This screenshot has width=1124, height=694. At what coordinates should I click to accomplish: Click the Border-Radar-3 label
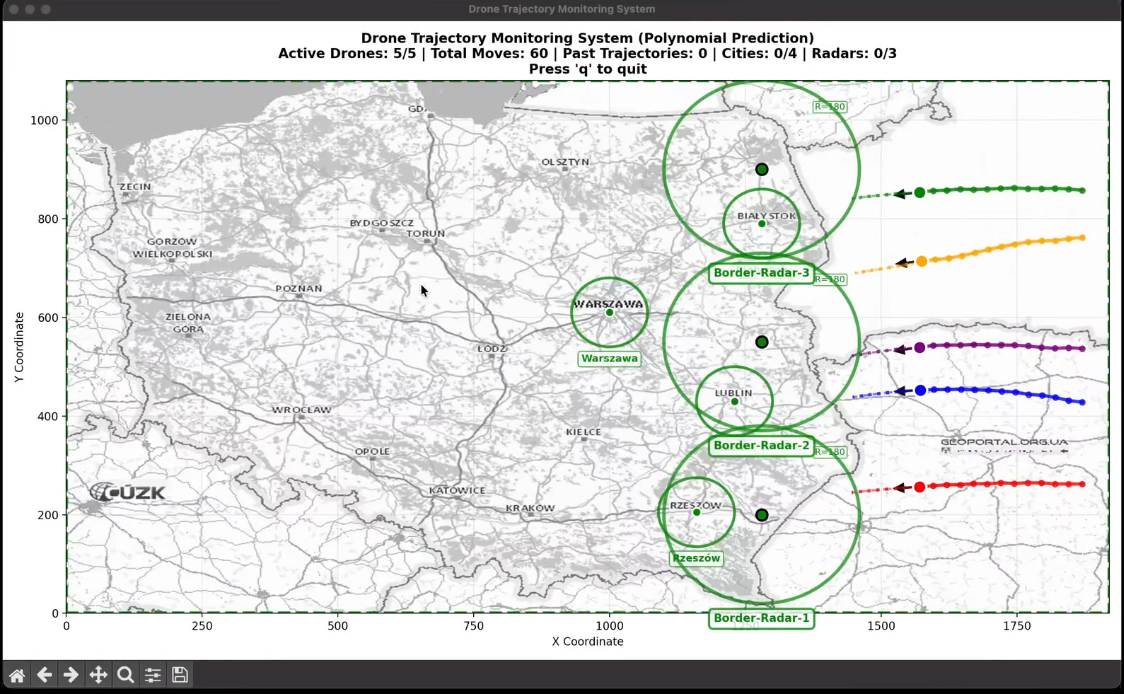(x=761, y=273)
